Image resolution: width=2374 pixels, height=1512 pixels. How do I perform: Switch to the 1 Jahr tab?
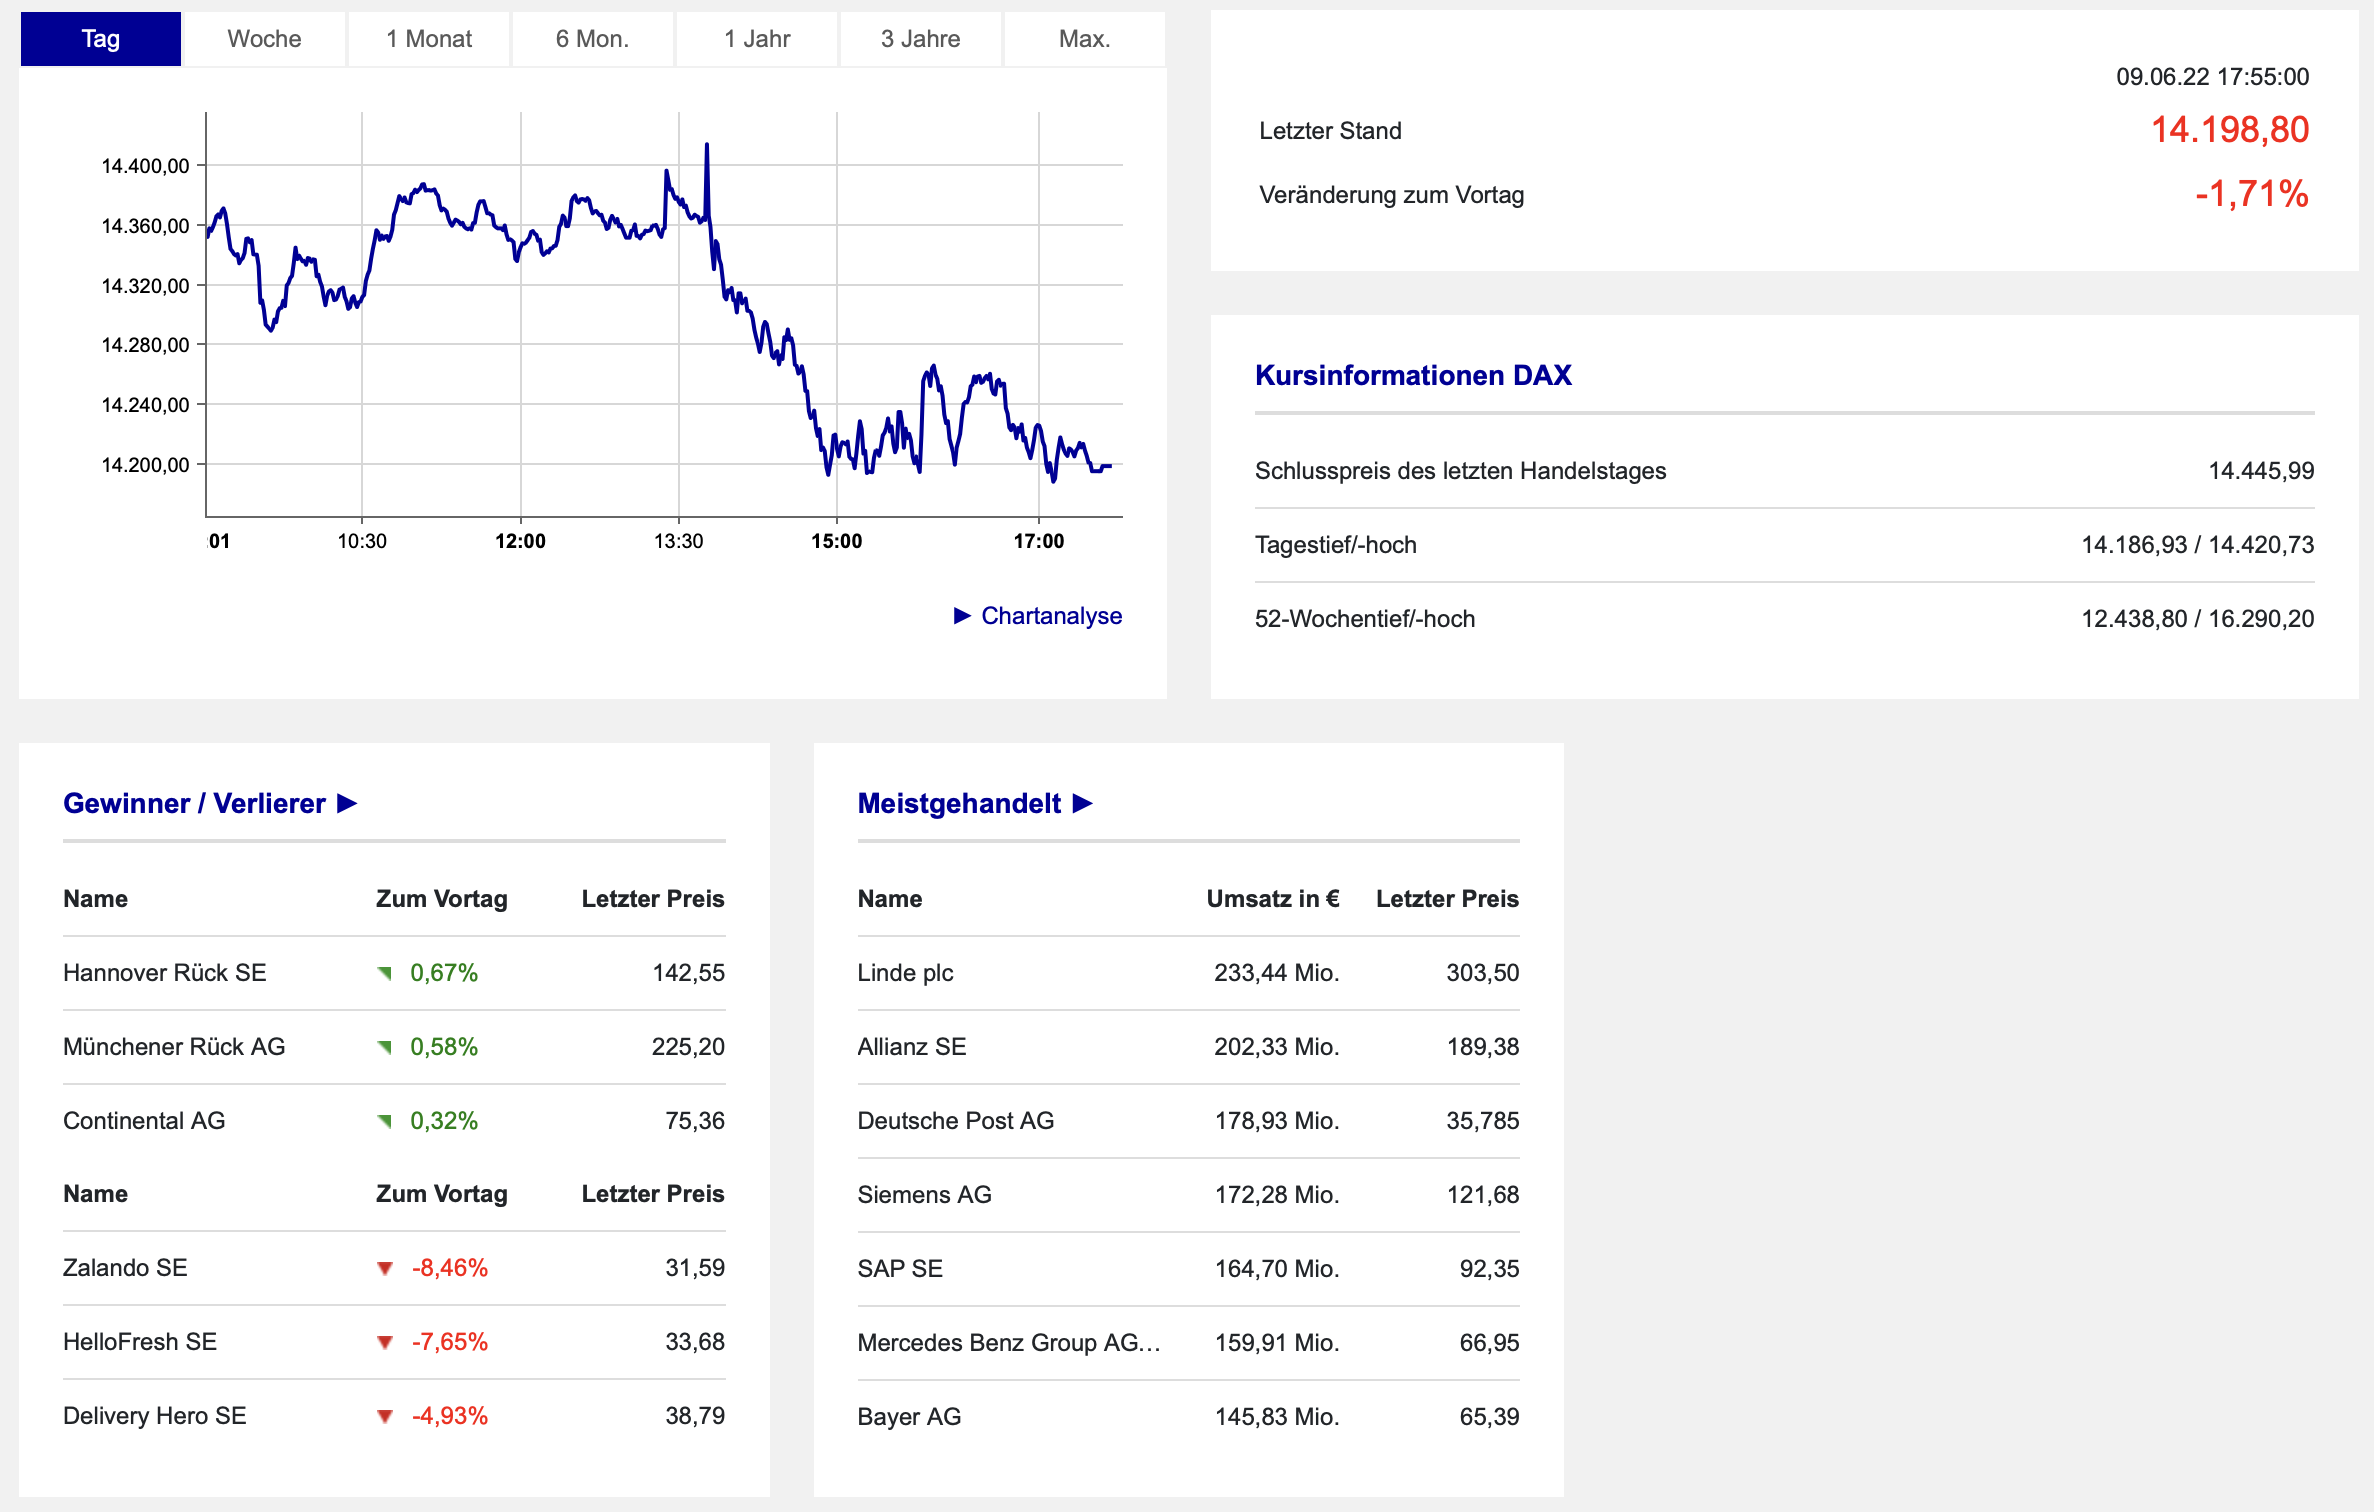click(x=757, y=39)
